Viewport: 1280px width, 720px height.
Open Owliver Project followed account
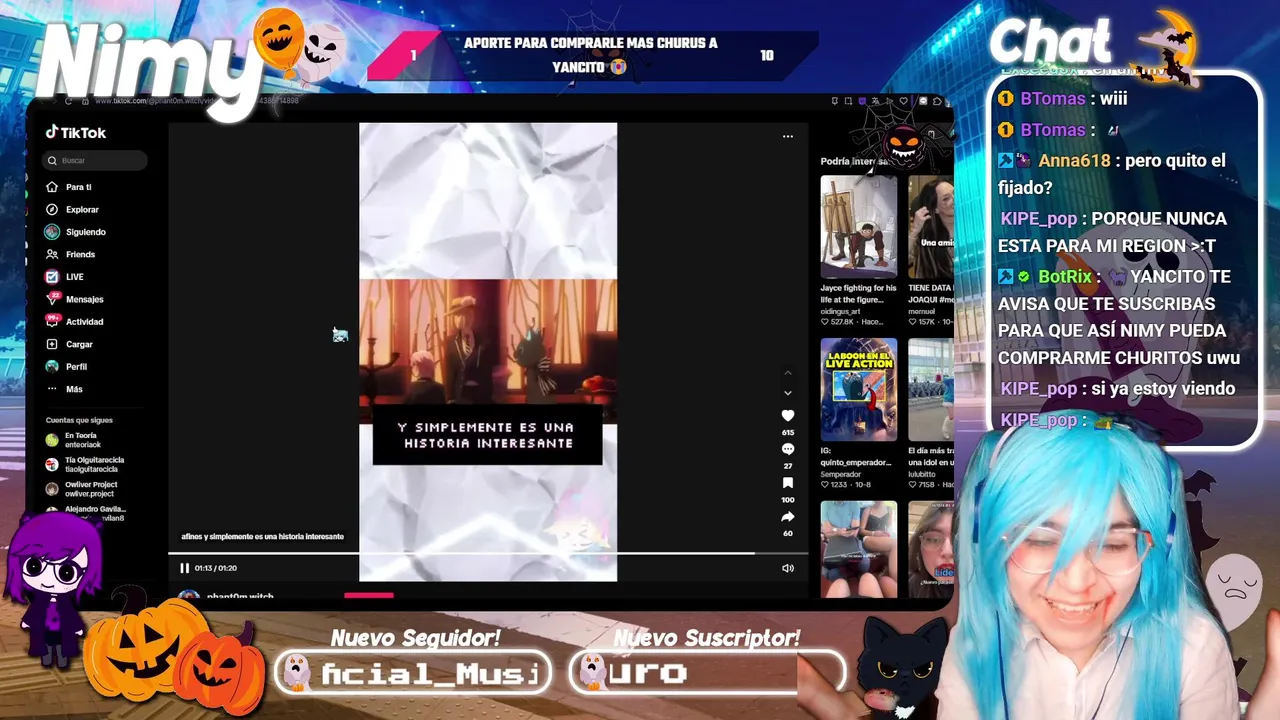(x=82, y=489)
